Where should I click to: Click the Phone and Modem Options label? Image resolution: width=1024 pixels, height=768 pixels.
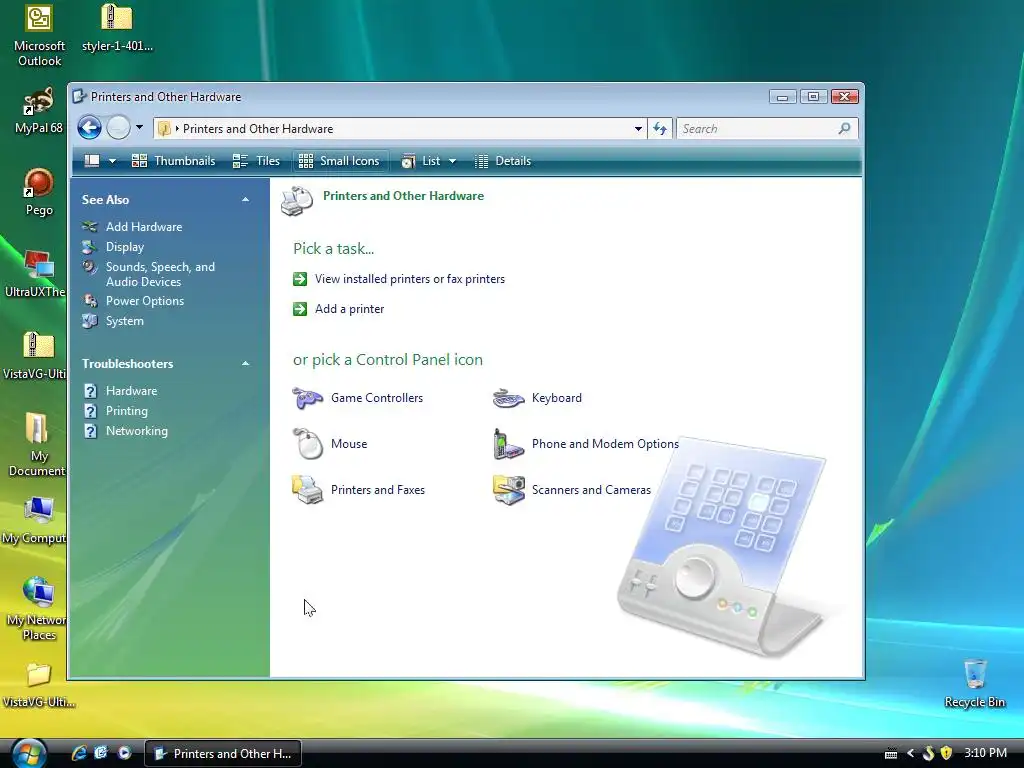605,443
